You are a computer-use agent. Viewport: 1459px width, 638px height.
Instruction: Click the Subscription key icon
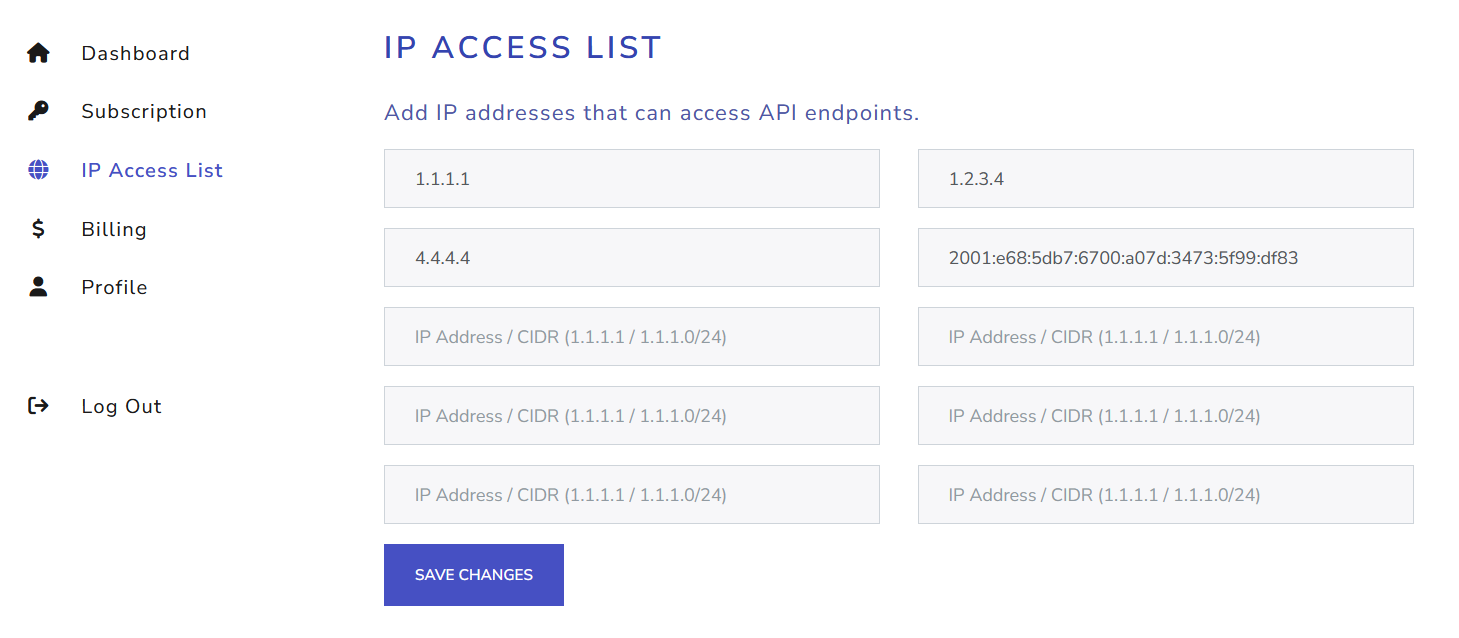pos(38,111)
